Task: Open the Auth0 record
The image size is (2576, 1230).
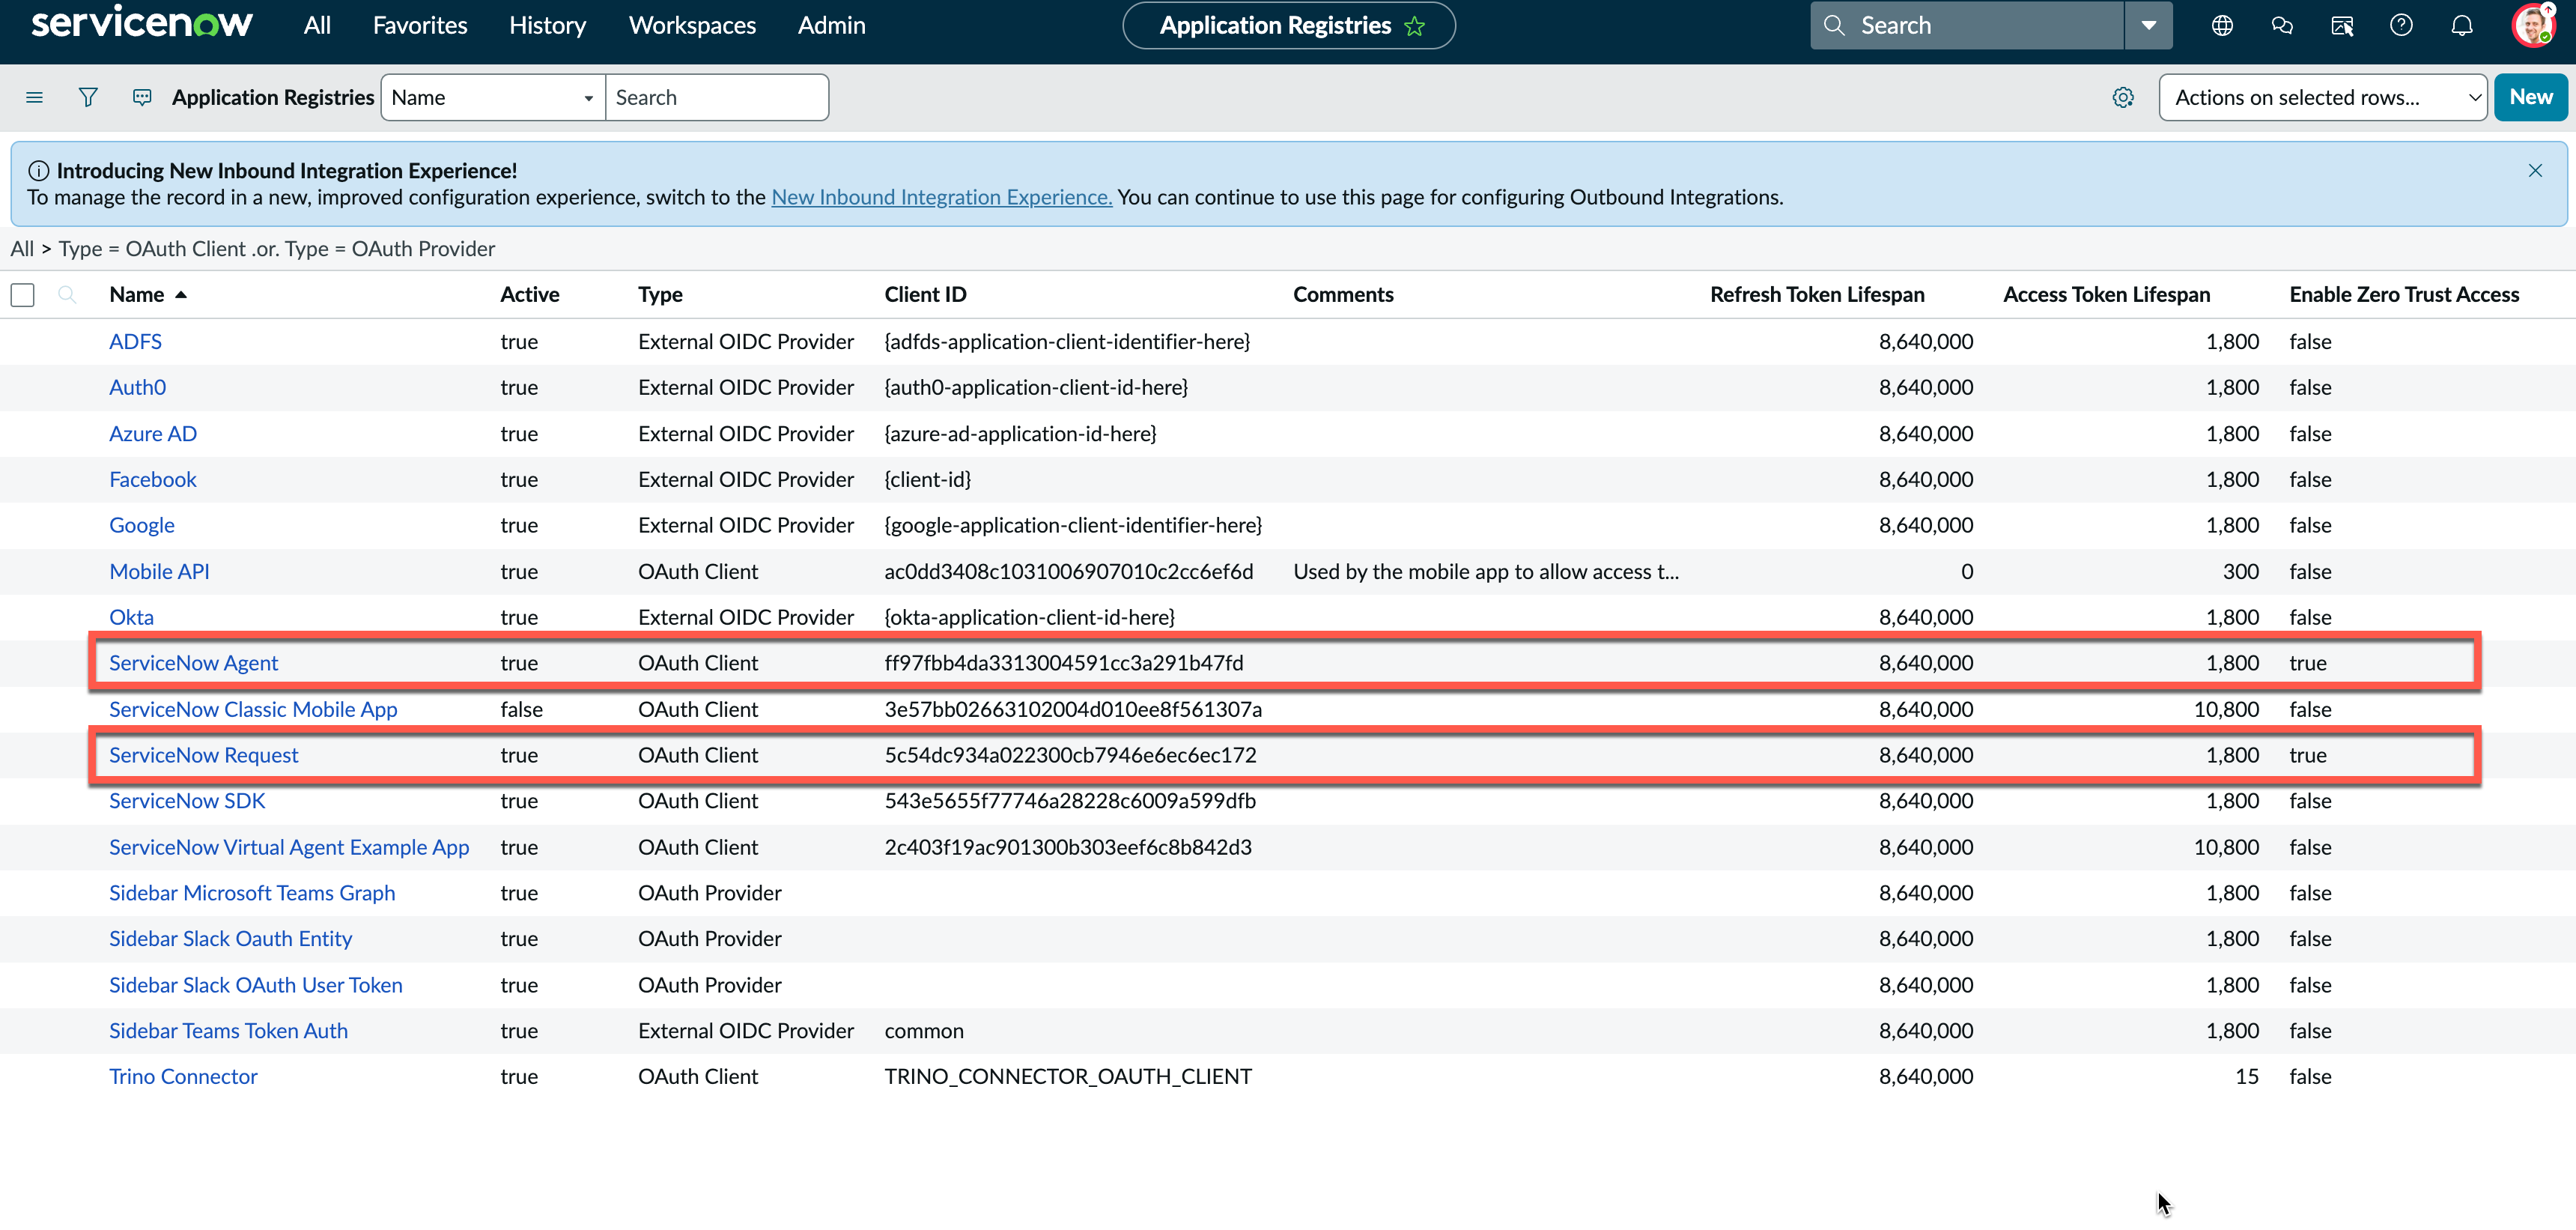Action: (x=137, y=387)
